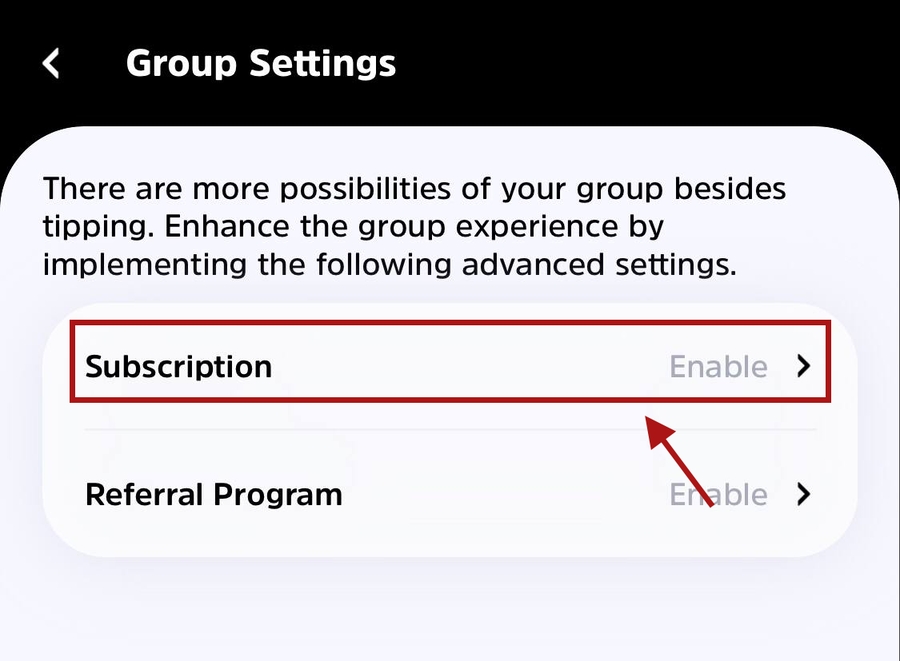Click the empty area below the settings card
Screen dimensions: 900x661
tap(450, 610)
